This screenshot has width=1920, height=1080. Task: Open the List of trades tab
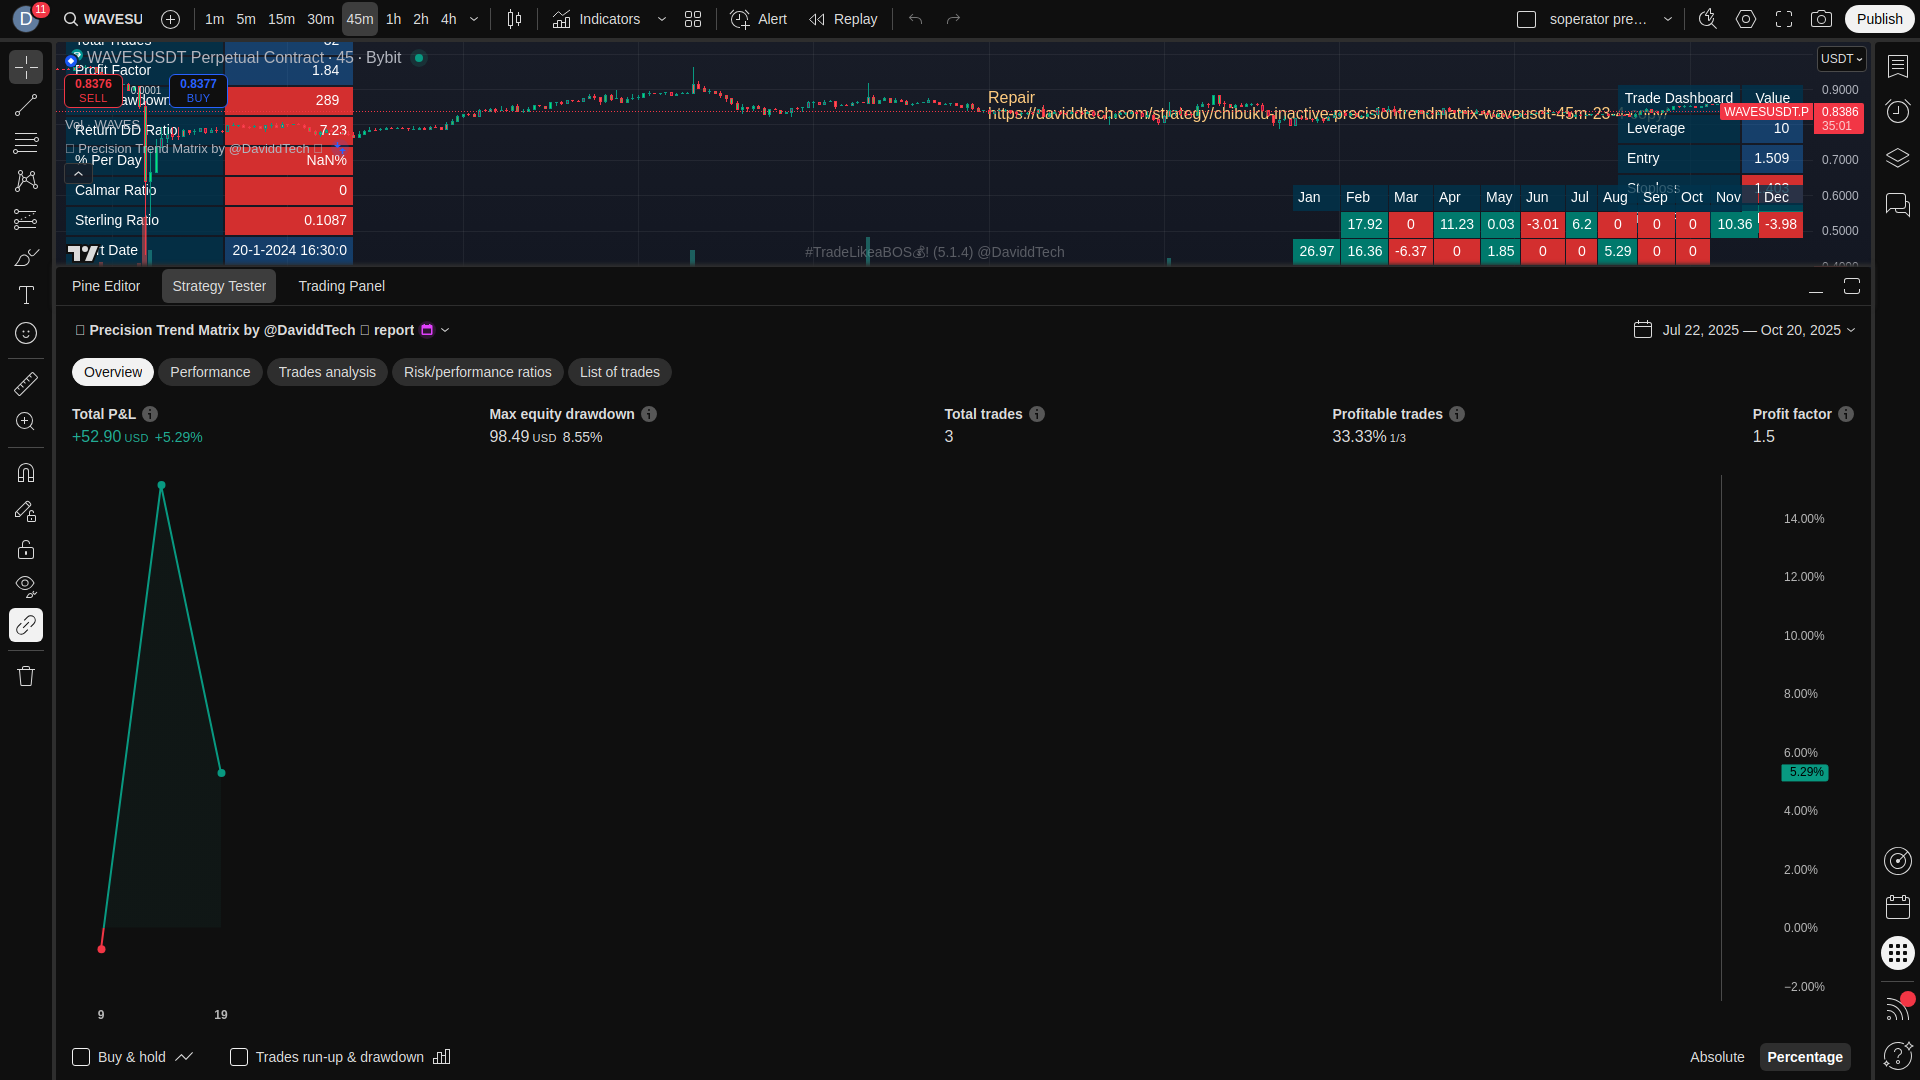coord(619,372)
